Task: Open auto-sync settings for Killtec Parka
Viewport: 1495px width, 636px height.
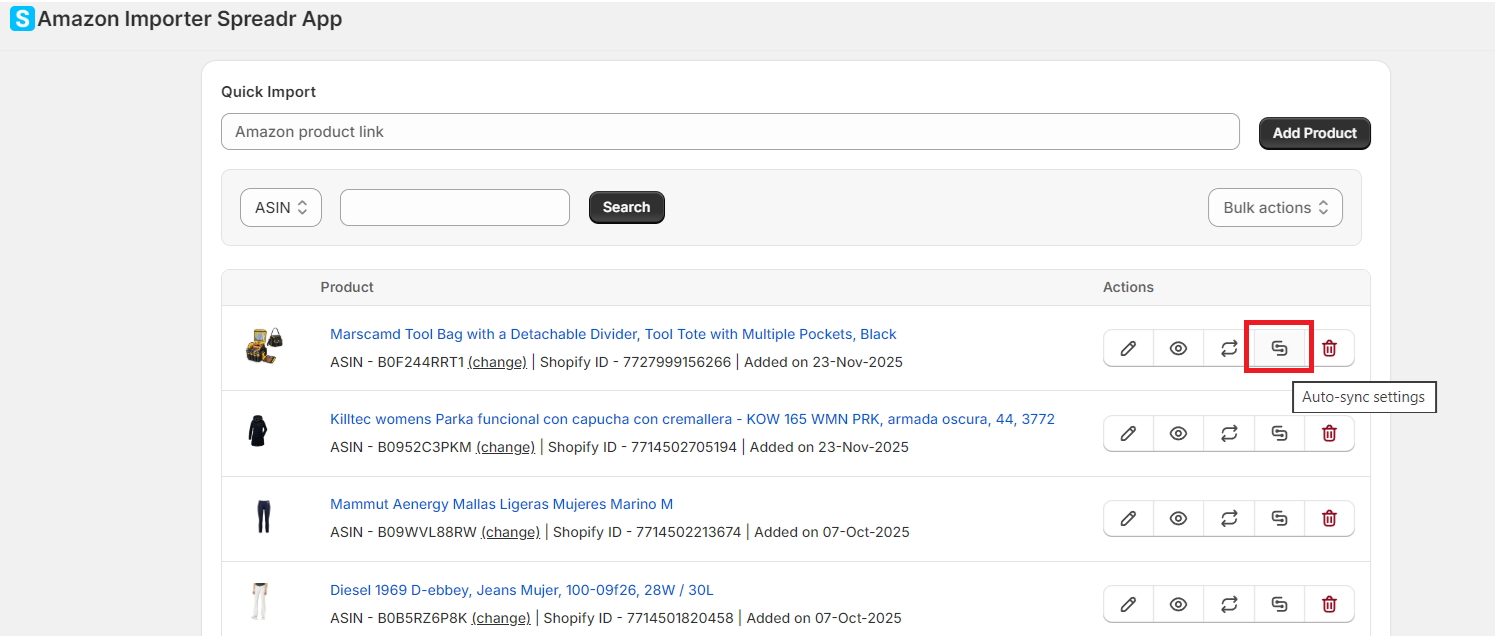Action: point(1279,433)
